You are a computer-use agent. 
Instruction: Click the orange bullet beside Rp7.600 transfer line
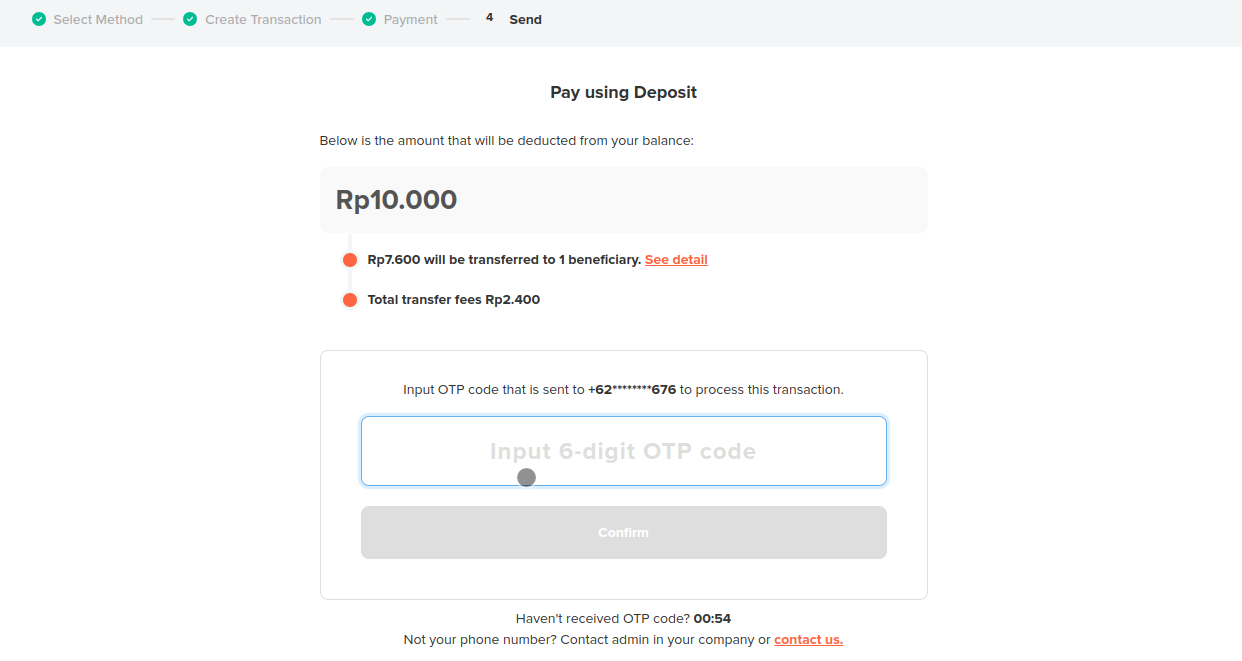(x=350, y=260)
